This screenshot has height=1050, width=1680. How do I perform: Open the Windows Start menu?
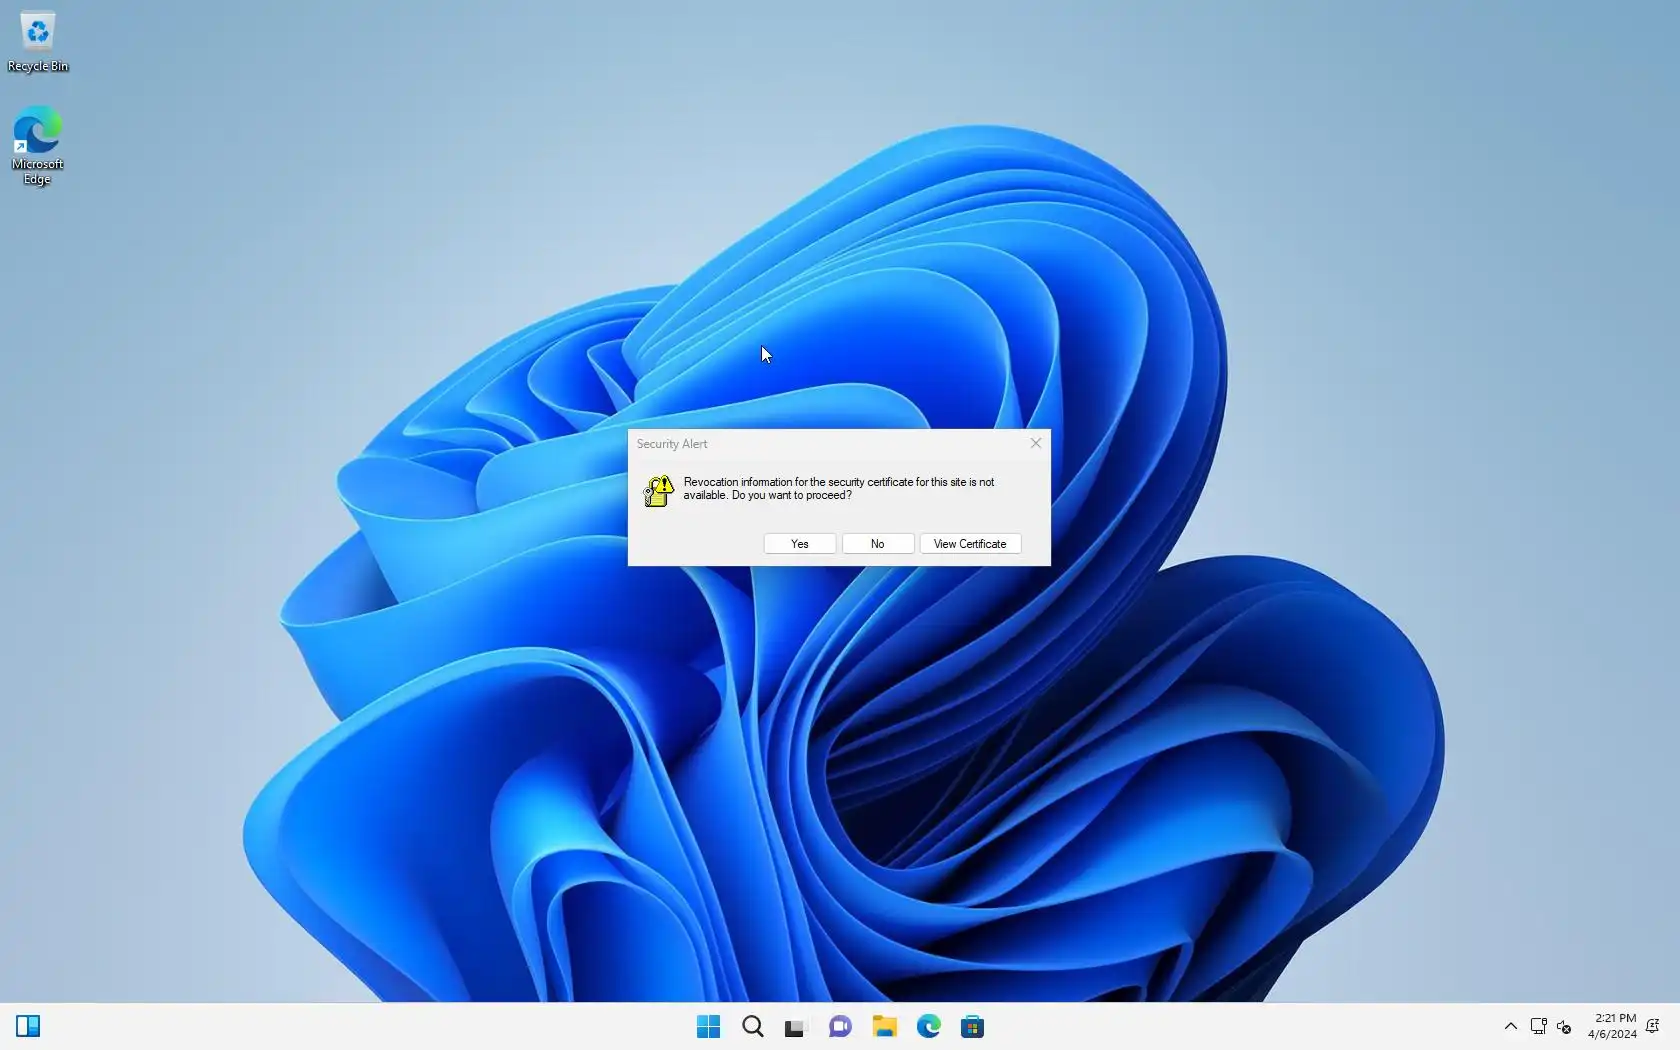coord(708,1027)
